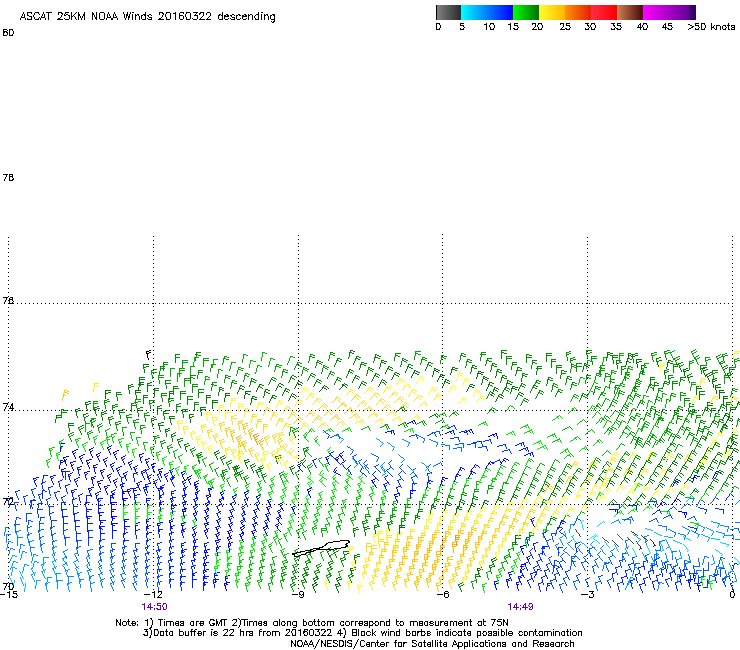Click the purple '14:50' swath time label
This screenshot has width=740, height=650.
[154, 607]
